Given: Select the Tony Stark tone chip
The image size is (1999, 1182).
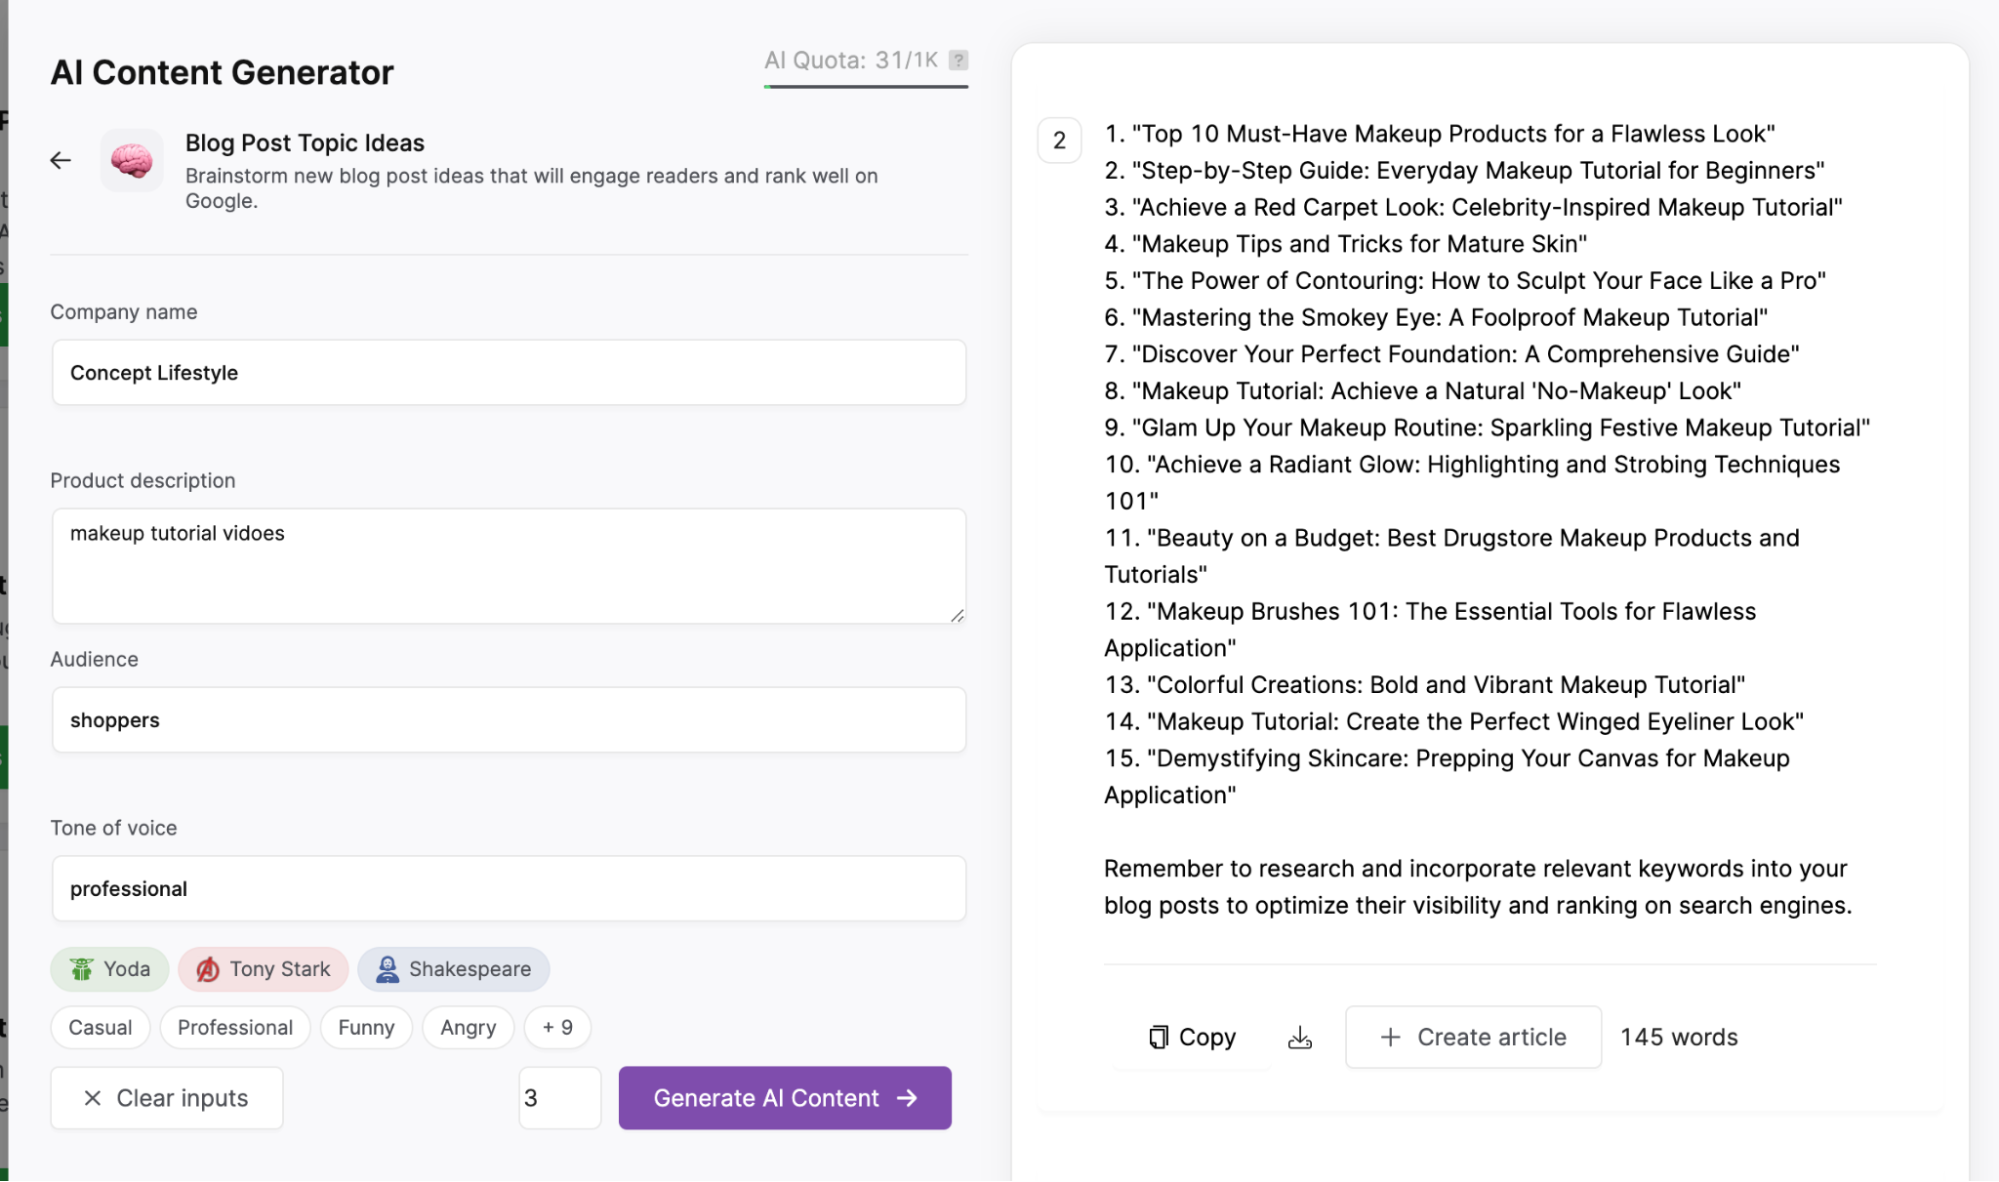Looking at the screenshot, I should (263, 969).
